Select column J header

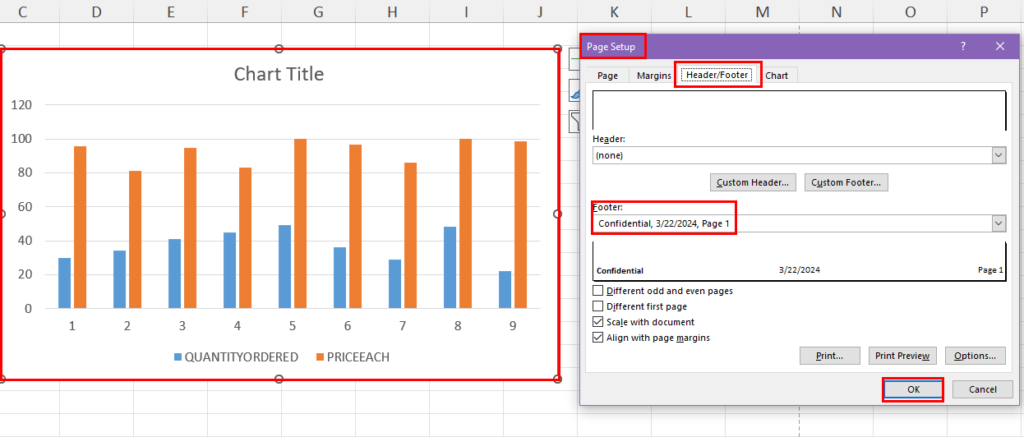(539, 12)
